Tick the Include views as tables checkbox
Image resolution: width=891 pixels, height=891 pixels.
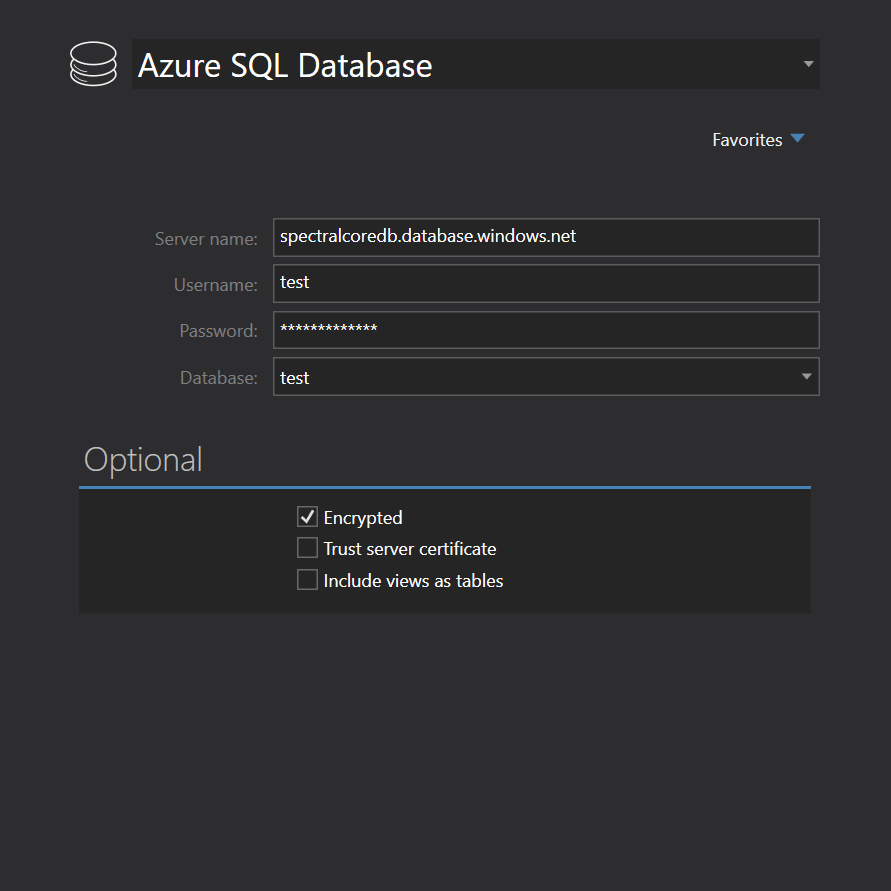tap(307, 580)
